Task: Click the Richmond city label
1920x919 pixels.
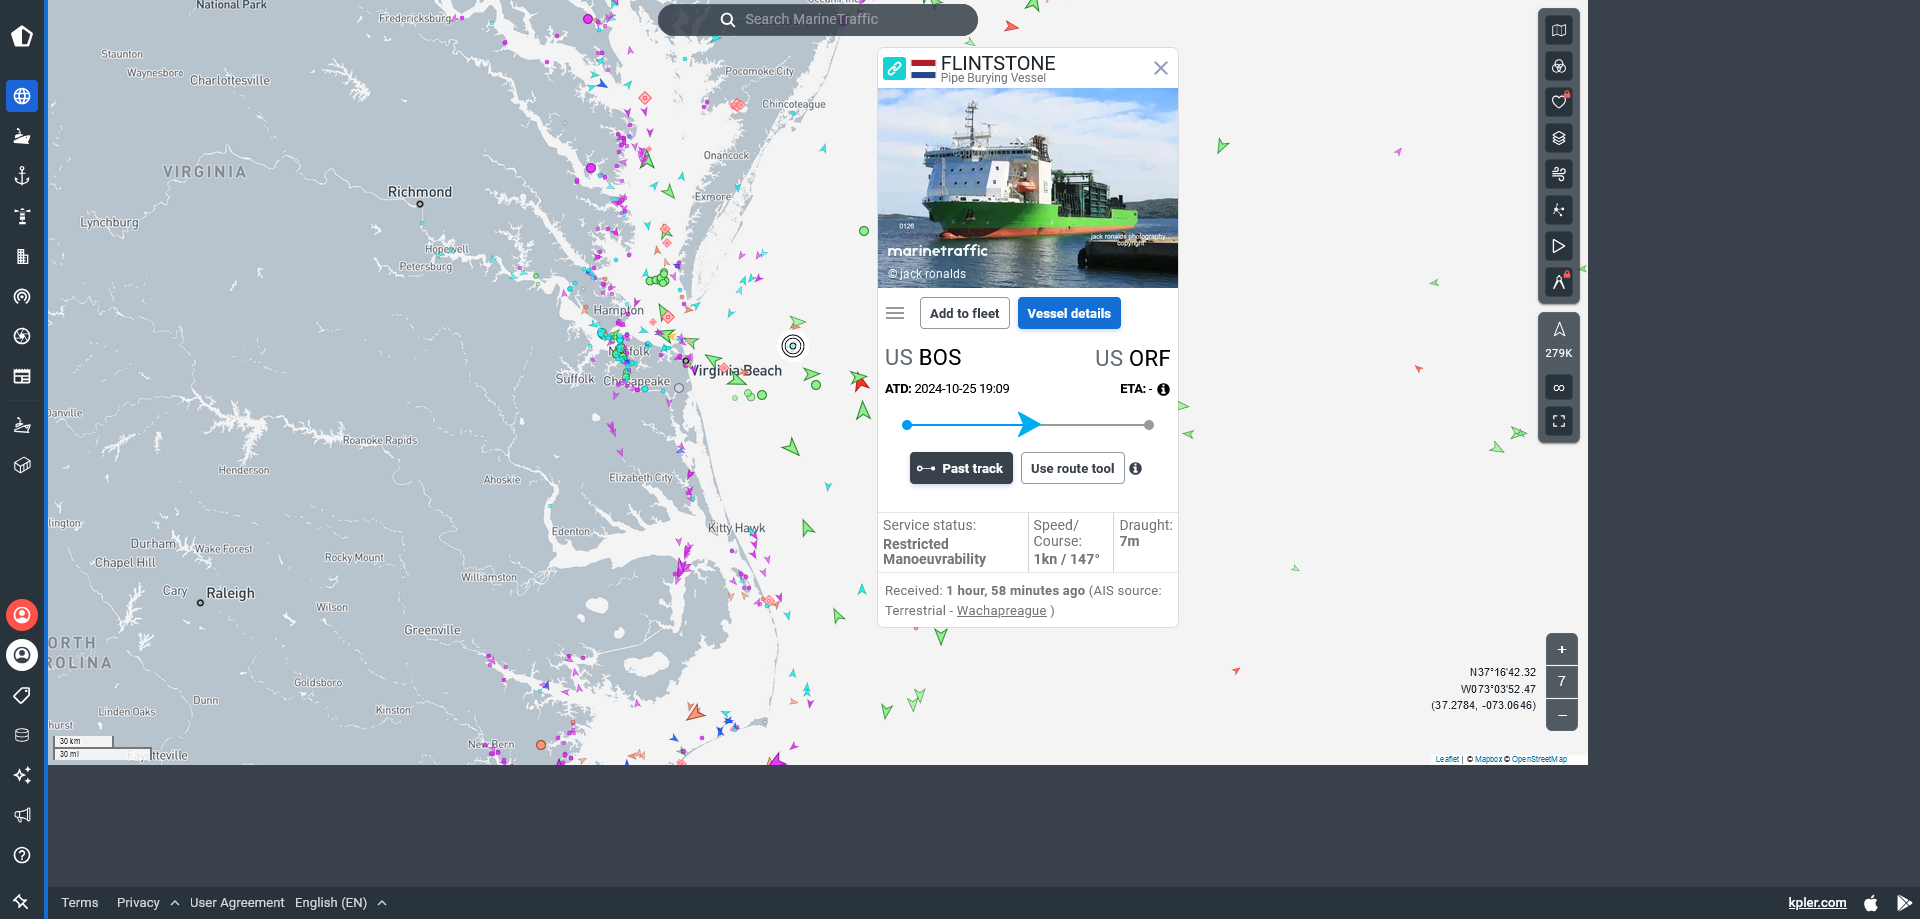Action: (420, 192)
